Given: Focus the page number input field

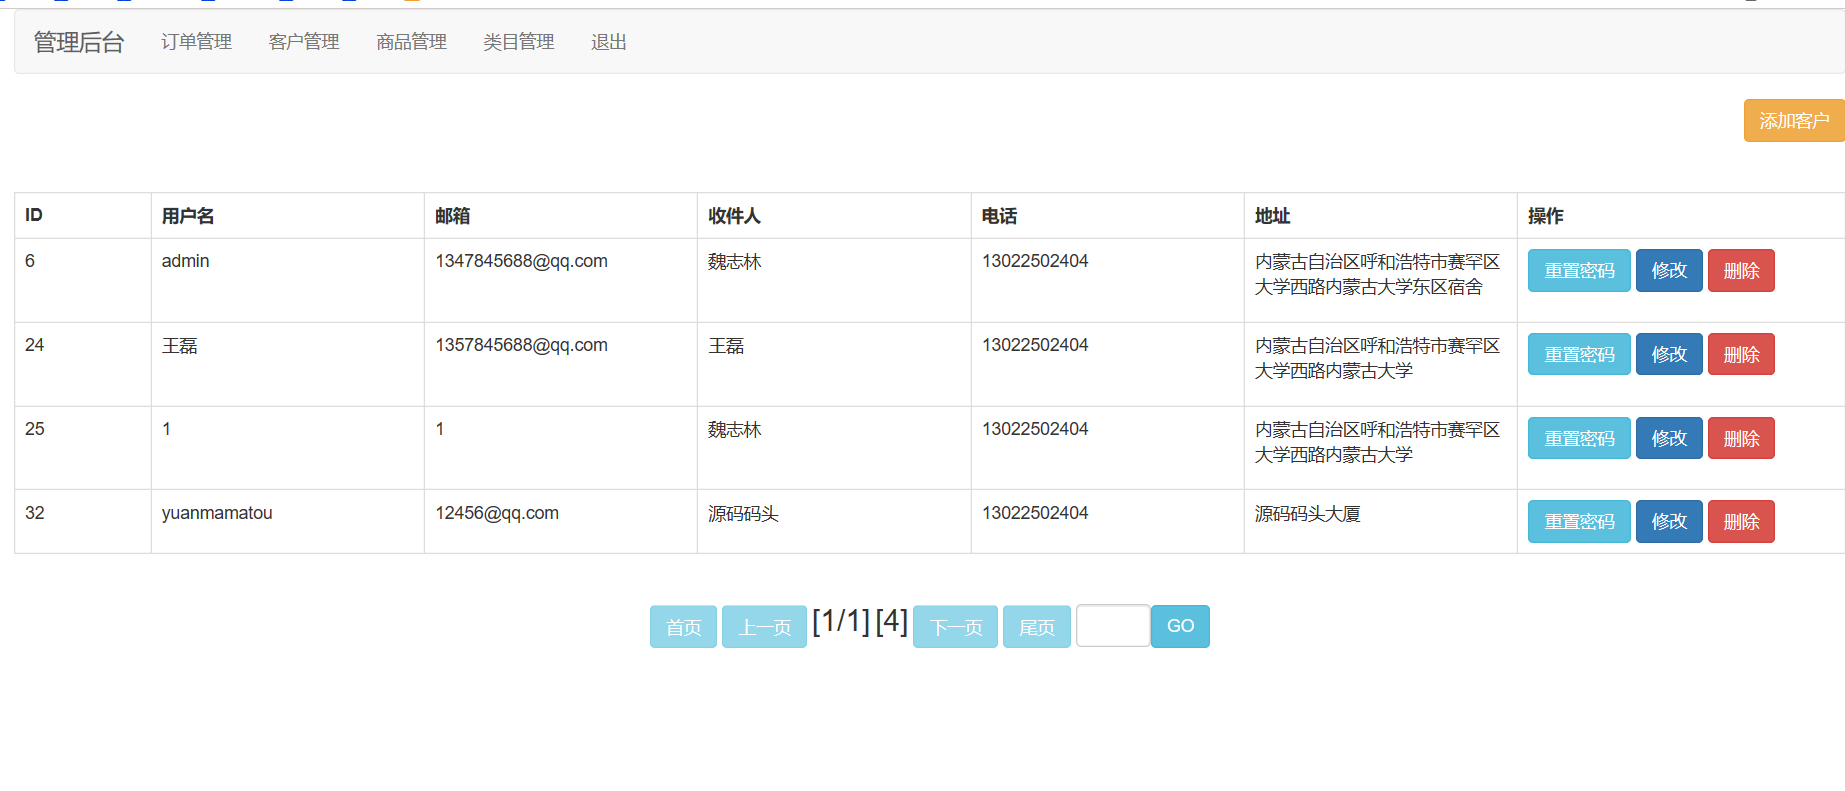Looking at the screenshot, I should (1112, 626).
